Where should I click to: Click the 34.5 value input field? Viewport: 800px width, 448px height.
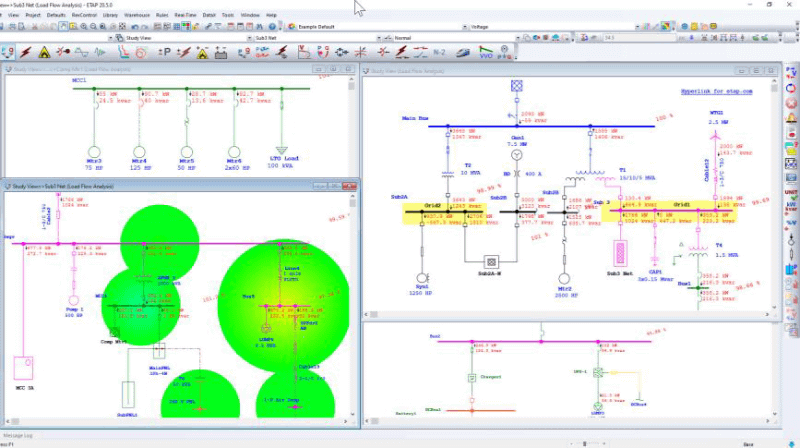click(640, 38)
